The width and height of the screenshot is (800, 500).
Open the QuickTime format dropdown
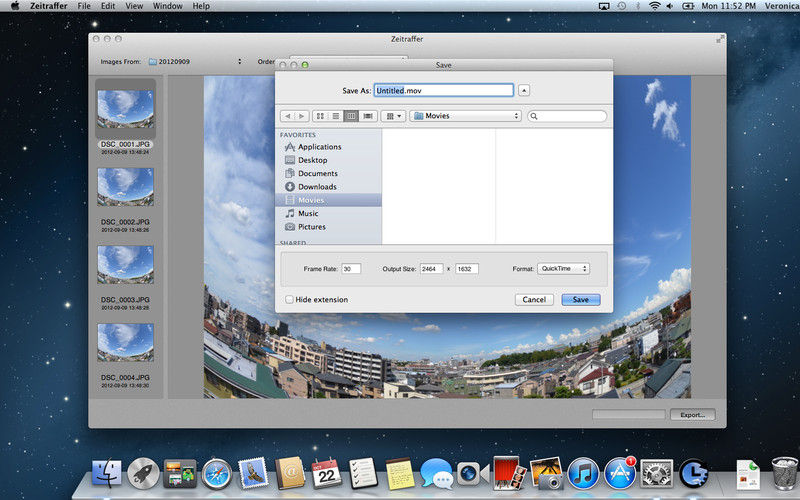click(x=563, y=269)
